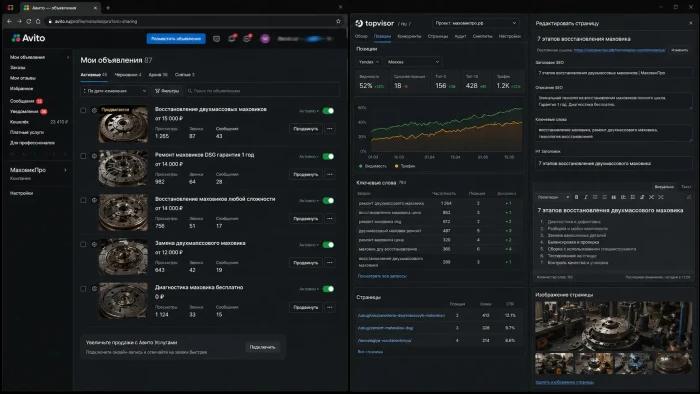Viewport: 700px width, 394px height.
Task: Disable the 'от 12 000 ₽' listing toggle
Action: tap(328, 245)
